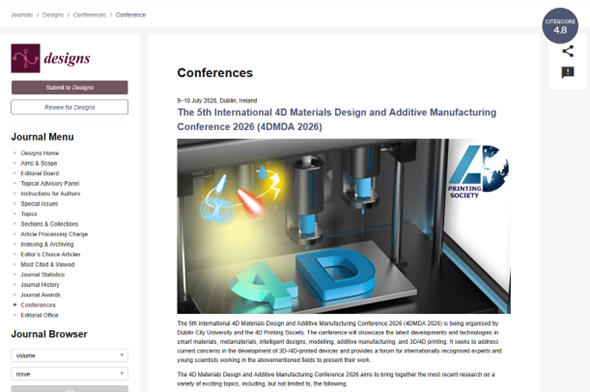This screenshot has width=590, height=392.
Task: Click the CiteScore 4.8 badge
Action: point(560,26)
